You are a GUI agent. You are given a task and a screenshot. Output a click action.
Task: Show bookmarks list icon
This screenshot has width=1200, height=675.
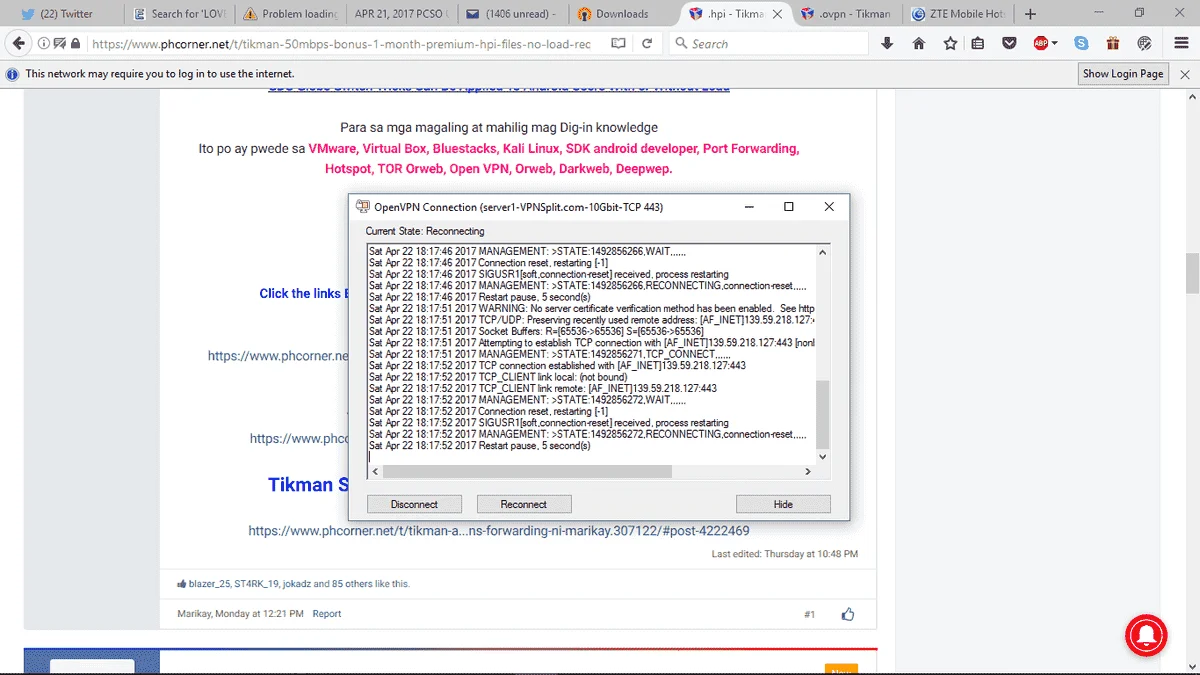pyautogui.click(x=978, y=44)
